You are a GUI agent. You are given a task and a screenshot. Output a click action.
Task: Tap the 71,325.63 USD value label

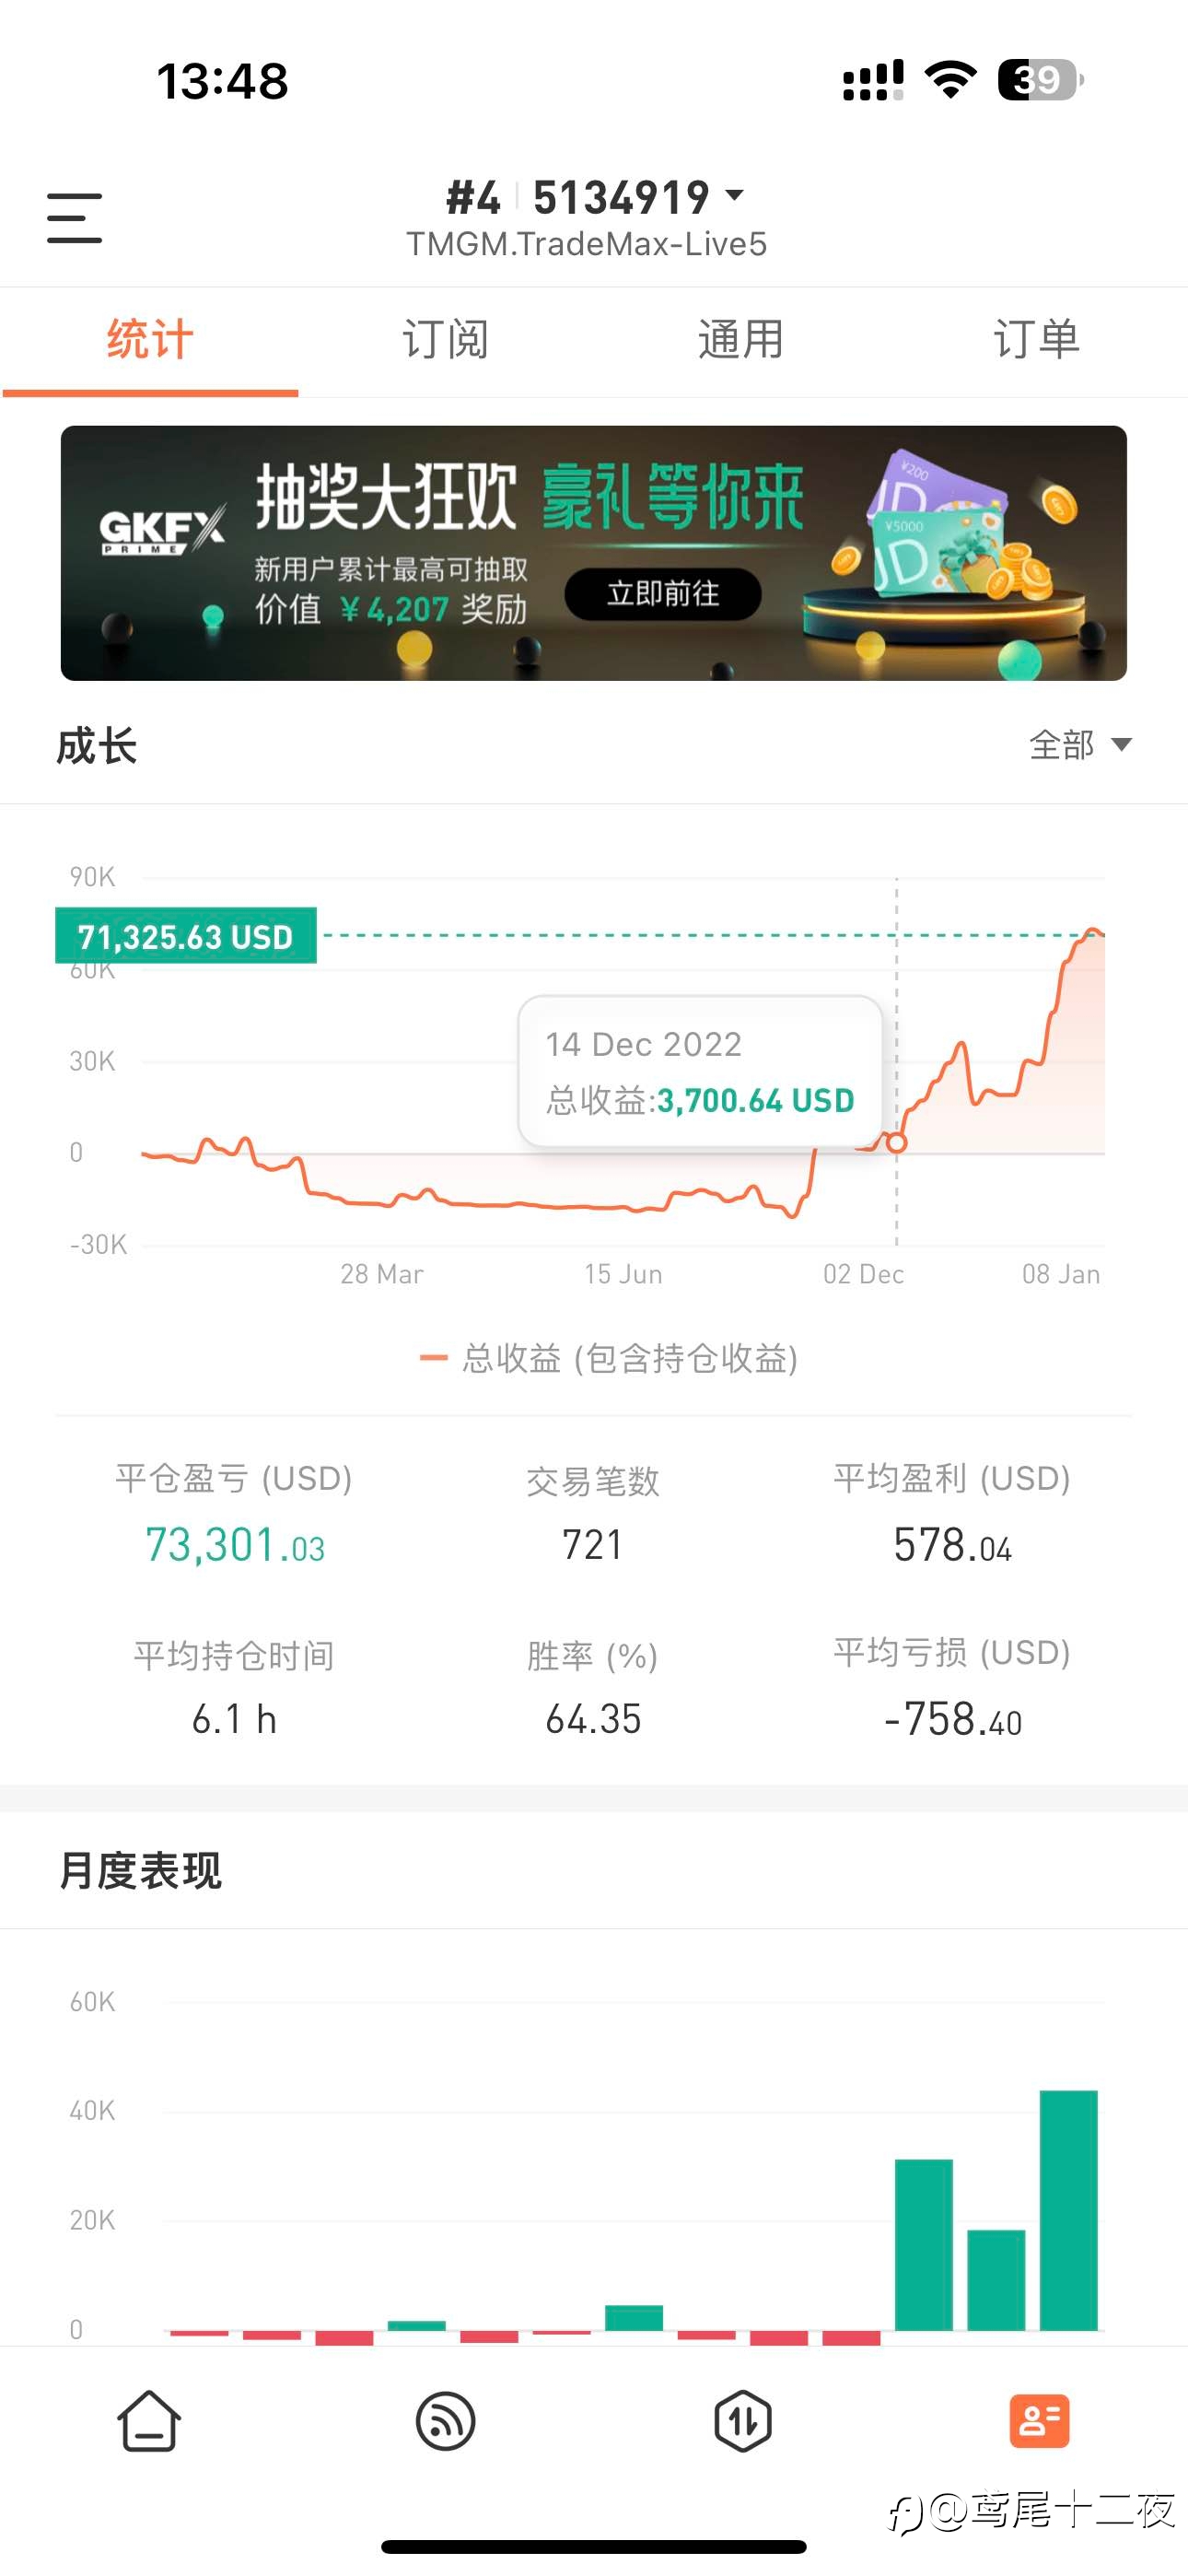pyautogui.click(x=186, y=936)
